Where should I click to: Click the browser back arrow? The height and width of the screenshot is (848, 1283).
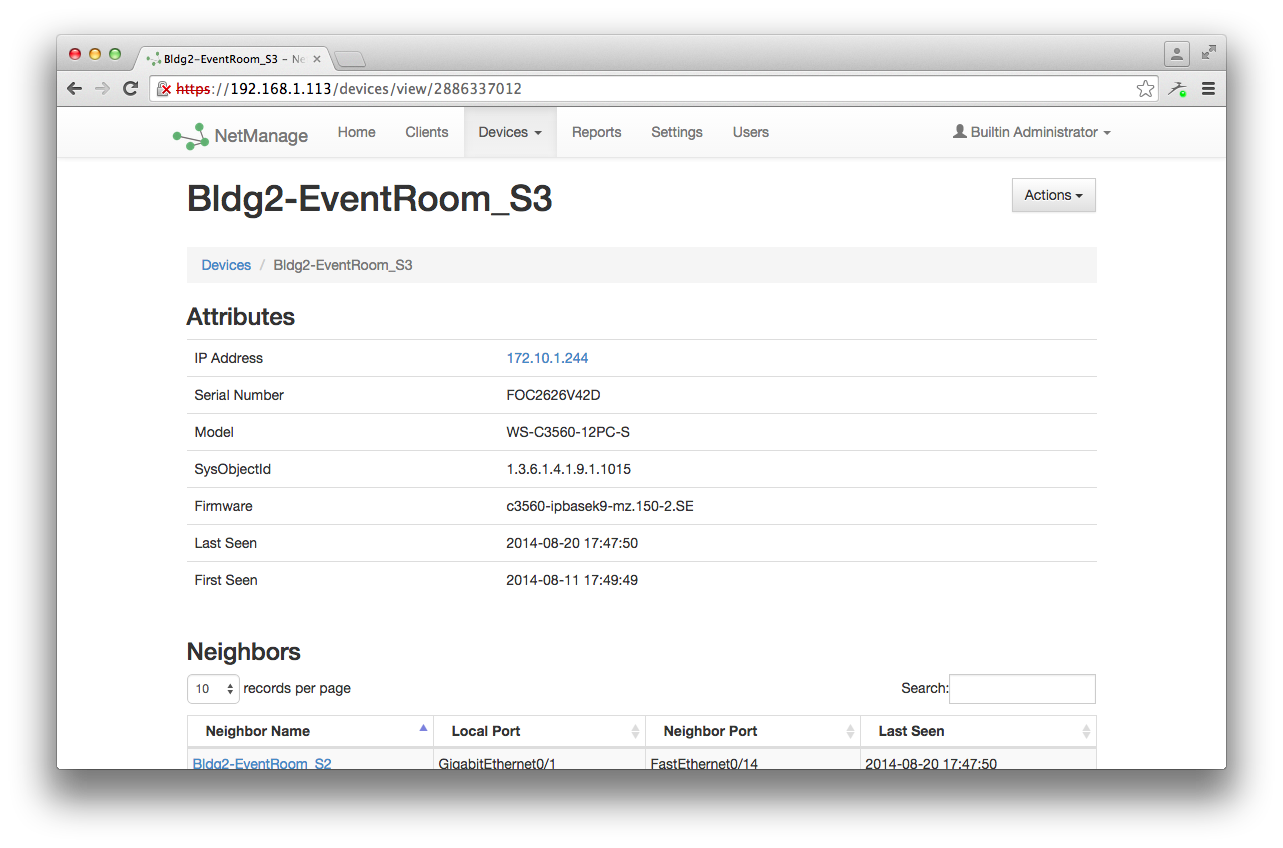pyautogui.click(x=74, y=88)
